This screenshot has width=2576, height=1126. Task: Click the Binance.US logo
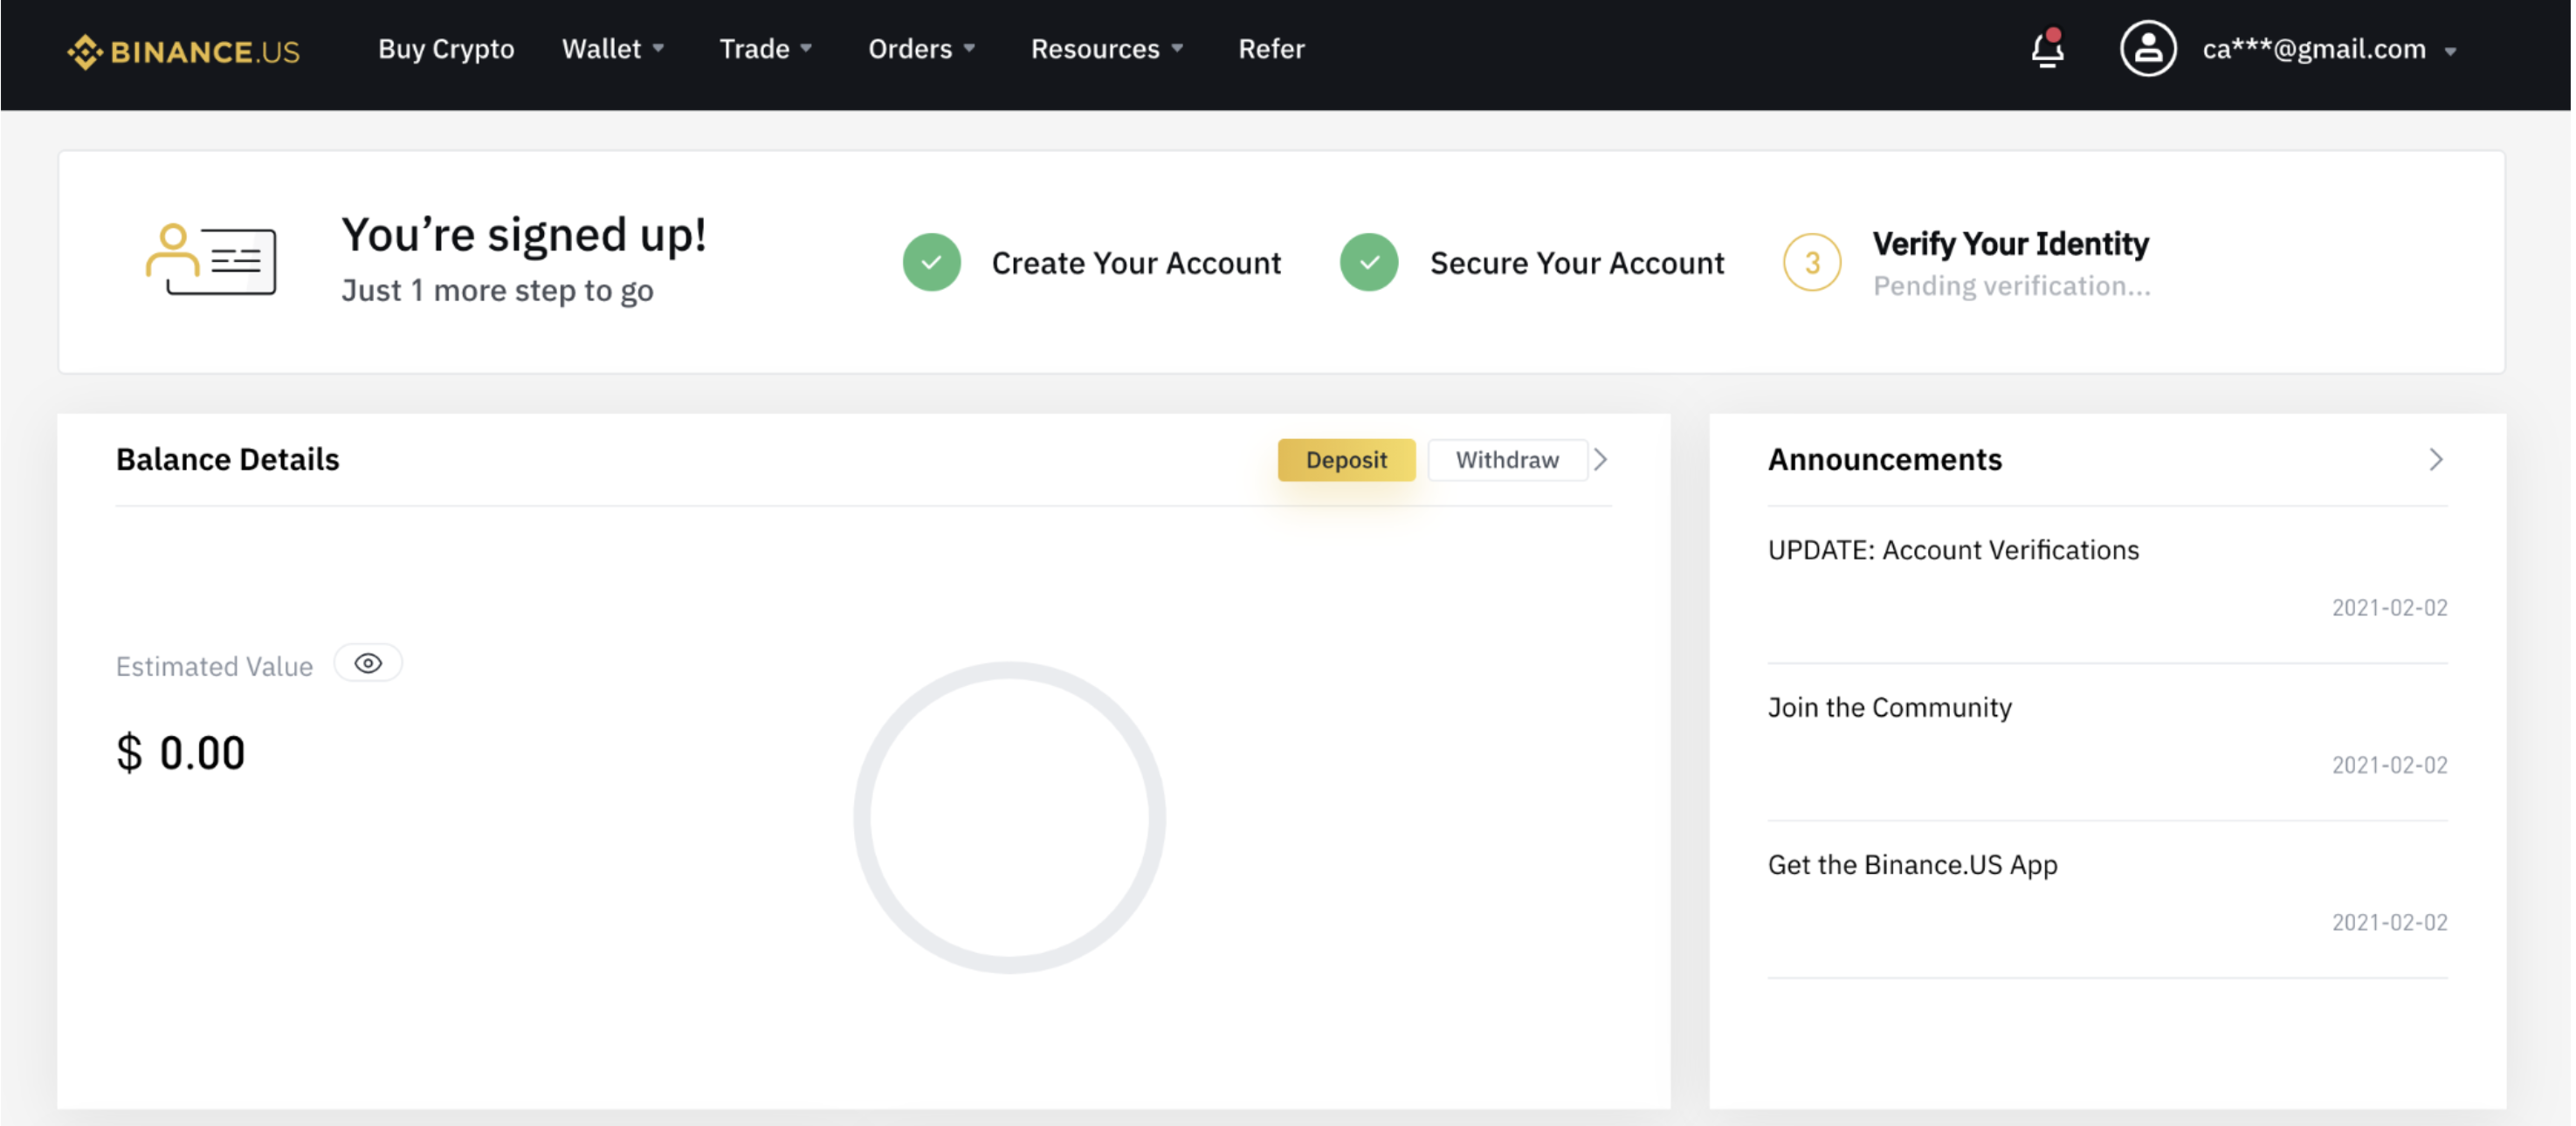[183, 51]
